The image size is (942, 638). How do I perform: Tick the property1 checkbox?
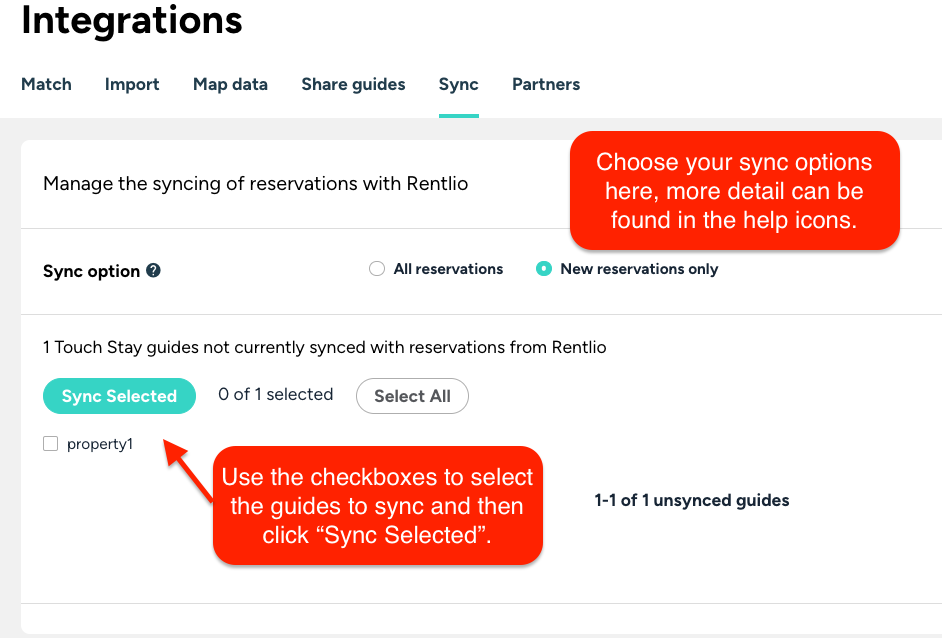tap(51, 444)
